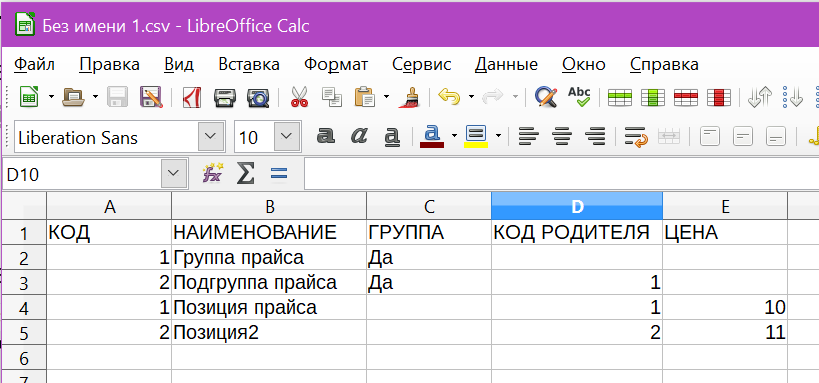Viewport: 819px width, 383px height.
Task: Select row 5 header
Action: pos(24,333)
